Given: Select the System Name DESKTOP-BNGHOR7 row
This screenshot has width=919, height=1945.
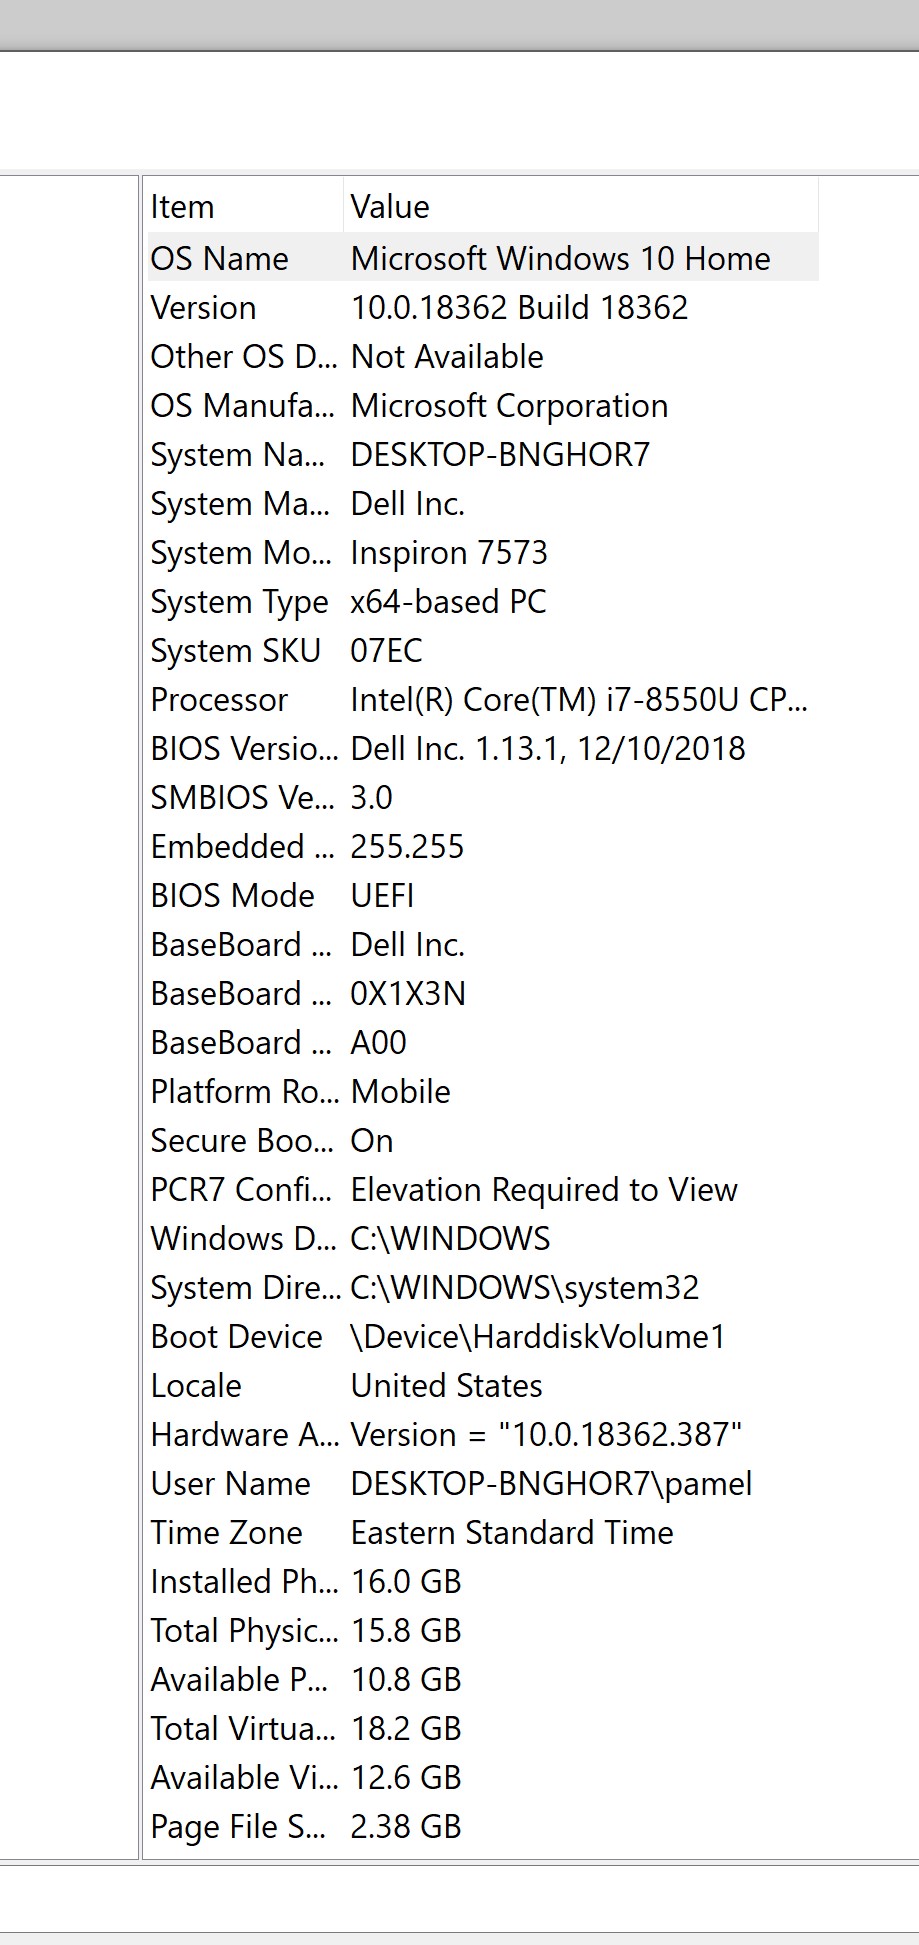Looking at the screenshot, I should click(483, 454).
